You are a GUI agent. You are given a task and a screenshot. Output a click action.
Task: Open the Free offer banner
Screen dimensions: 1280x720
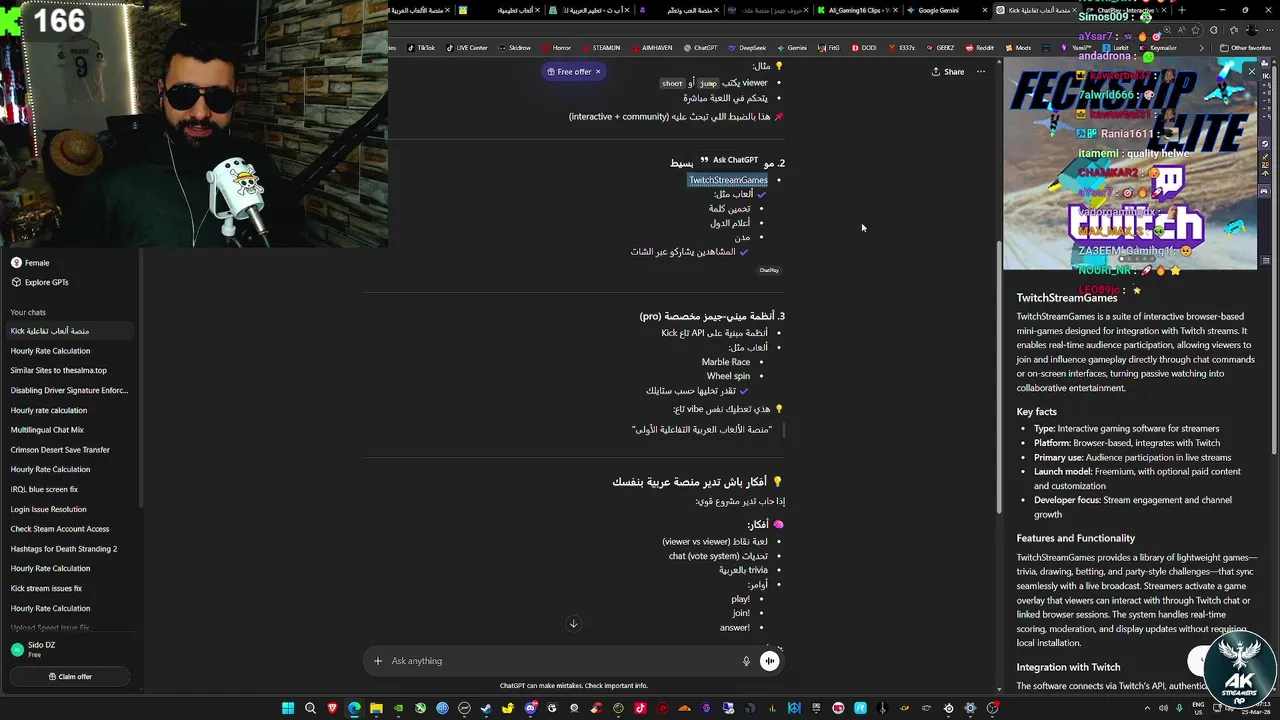tap(569, 72)
